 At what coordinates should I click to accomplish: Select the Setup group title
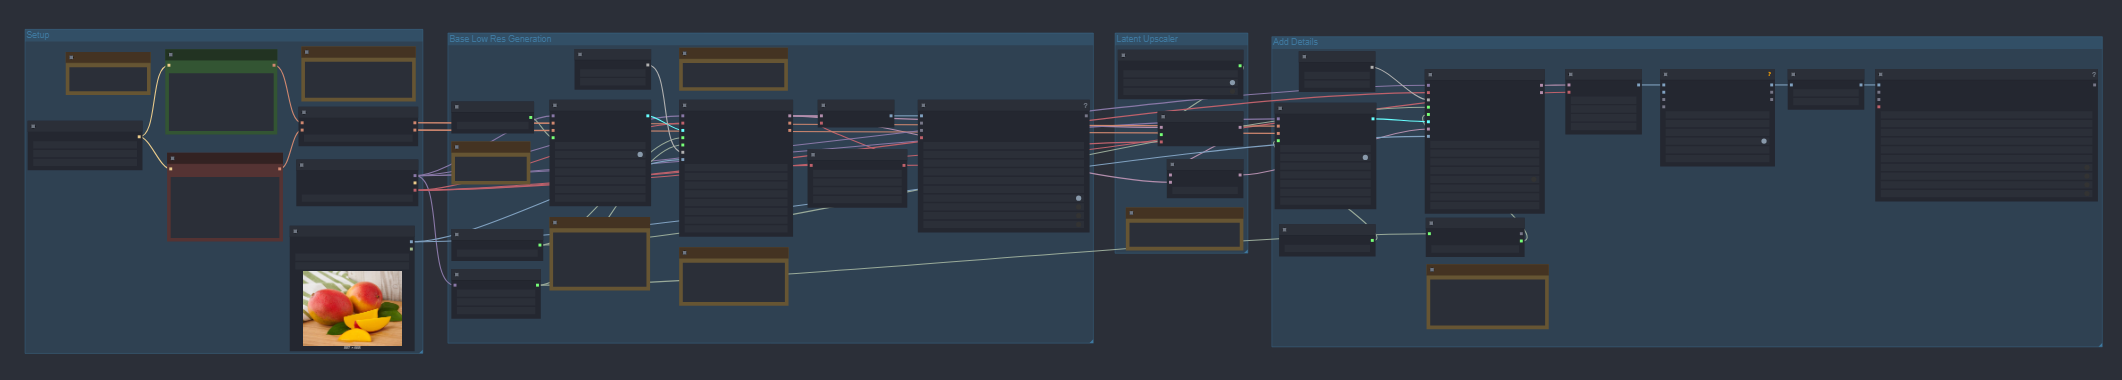coord(37,35)
